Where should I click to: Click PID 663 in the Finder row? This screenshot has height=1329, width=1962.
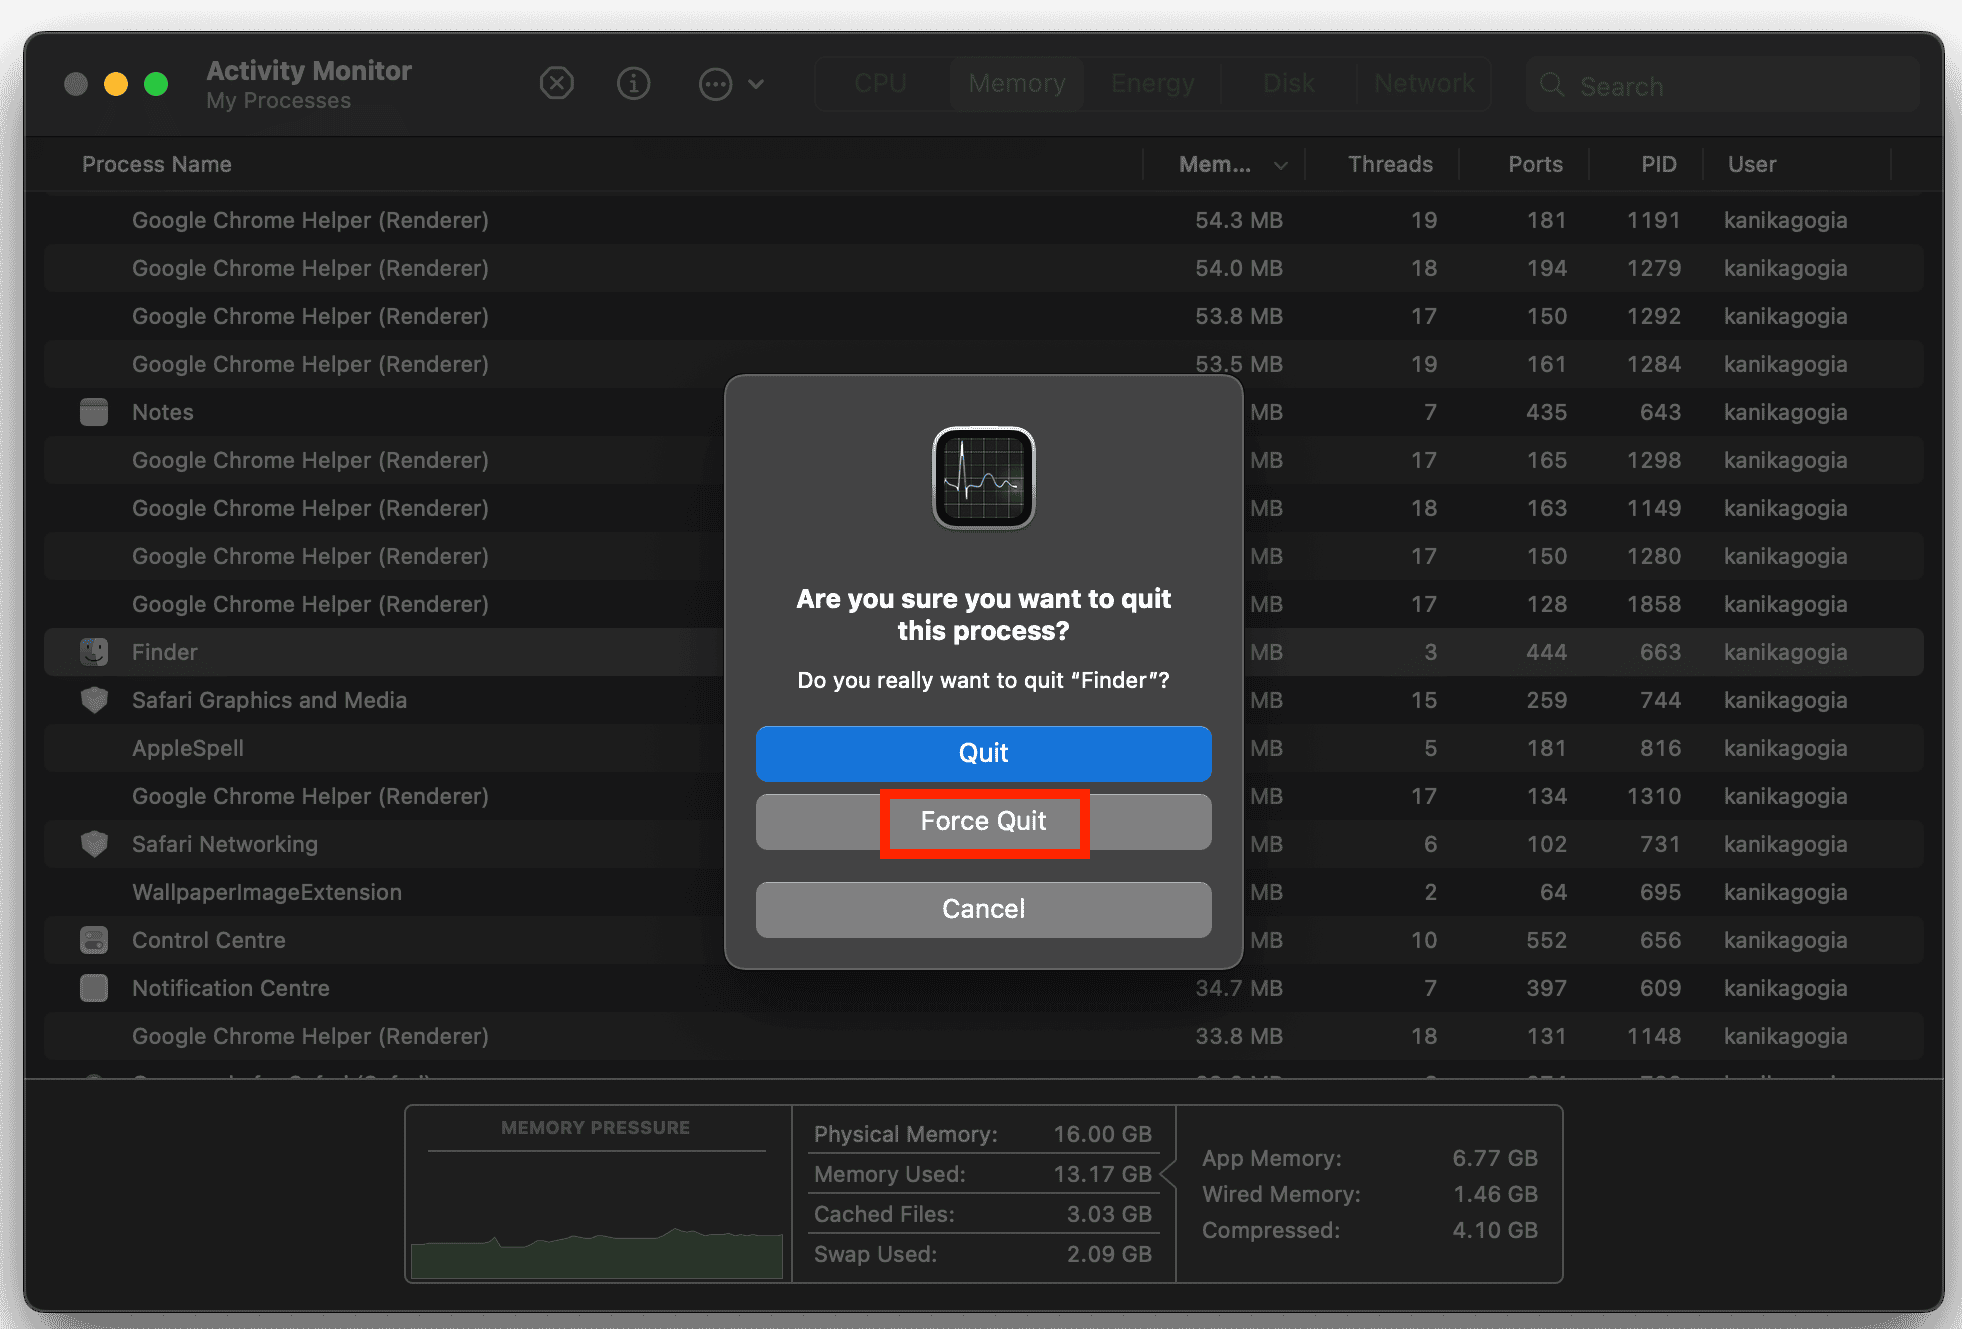coord(1660,652)
